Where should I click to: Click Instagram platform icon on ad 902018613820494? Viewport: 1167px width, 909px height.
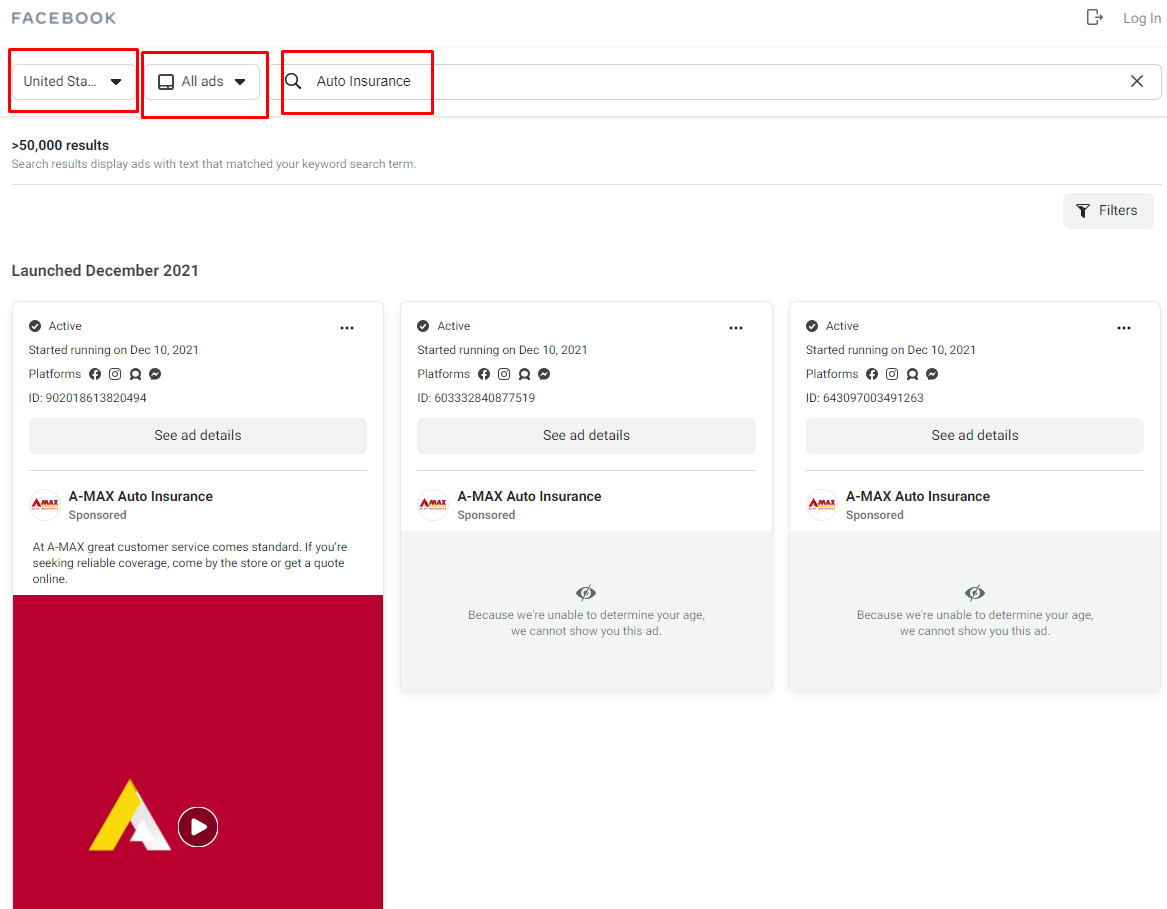coord(115,374)
